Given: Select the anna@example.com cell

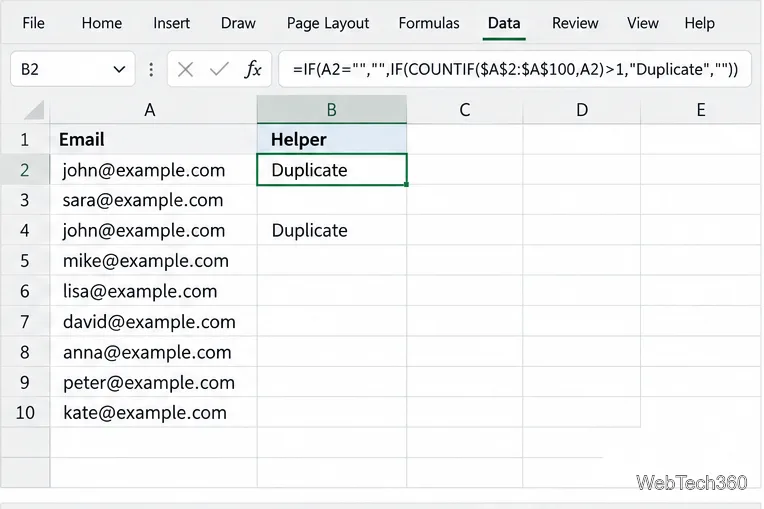Looking at the screenshot, I should point(153,352).
